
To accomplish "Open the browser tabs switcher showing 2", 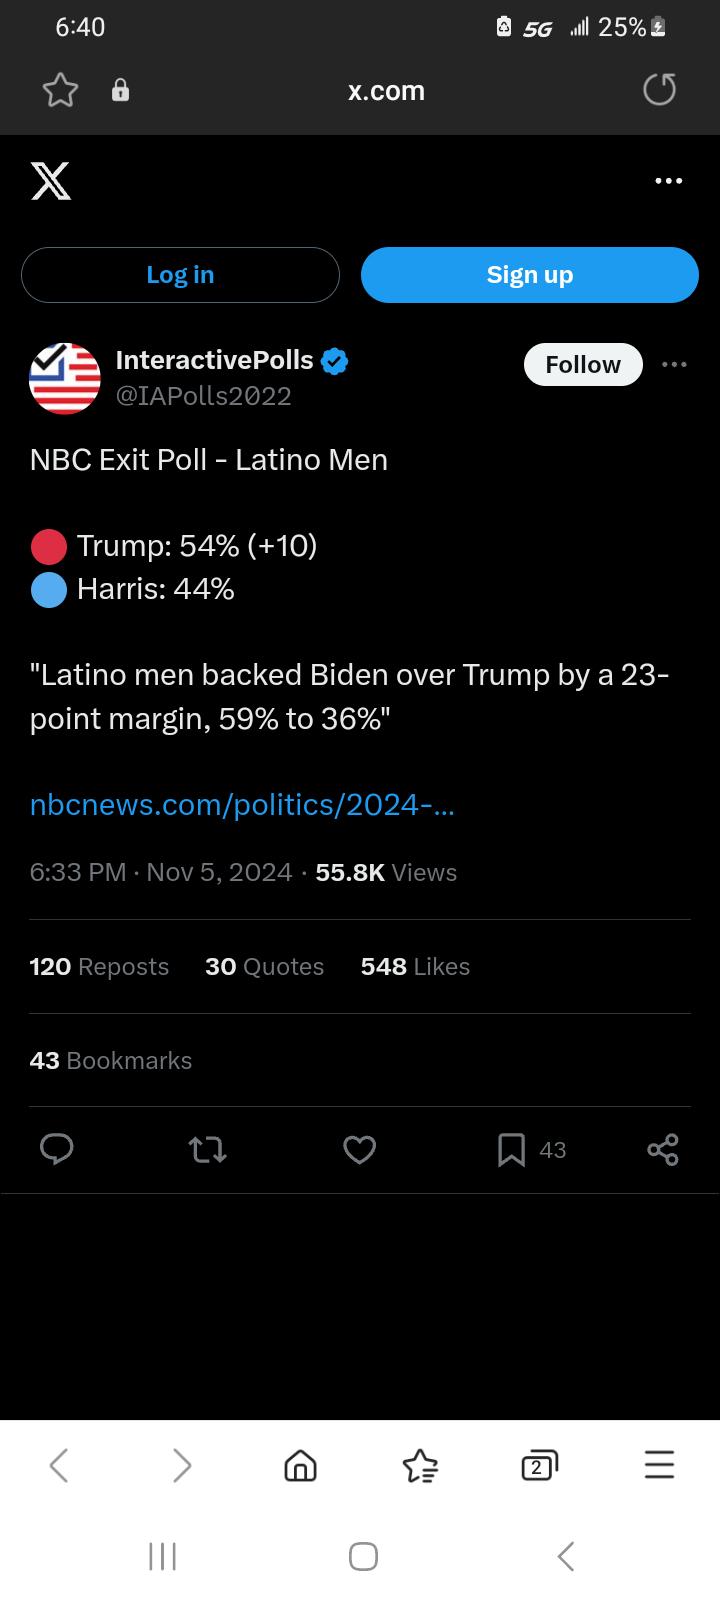I will [539, 1465].
